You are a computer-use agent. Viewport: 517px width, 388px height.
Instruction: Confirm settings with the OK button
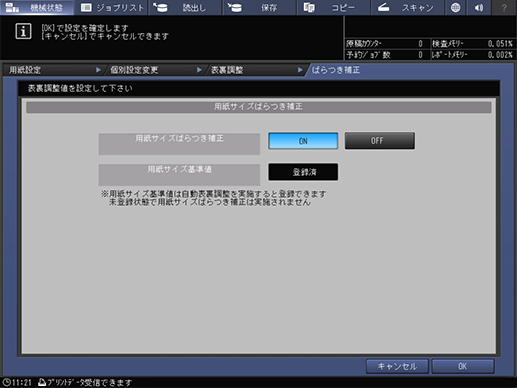tap(463, 366)
